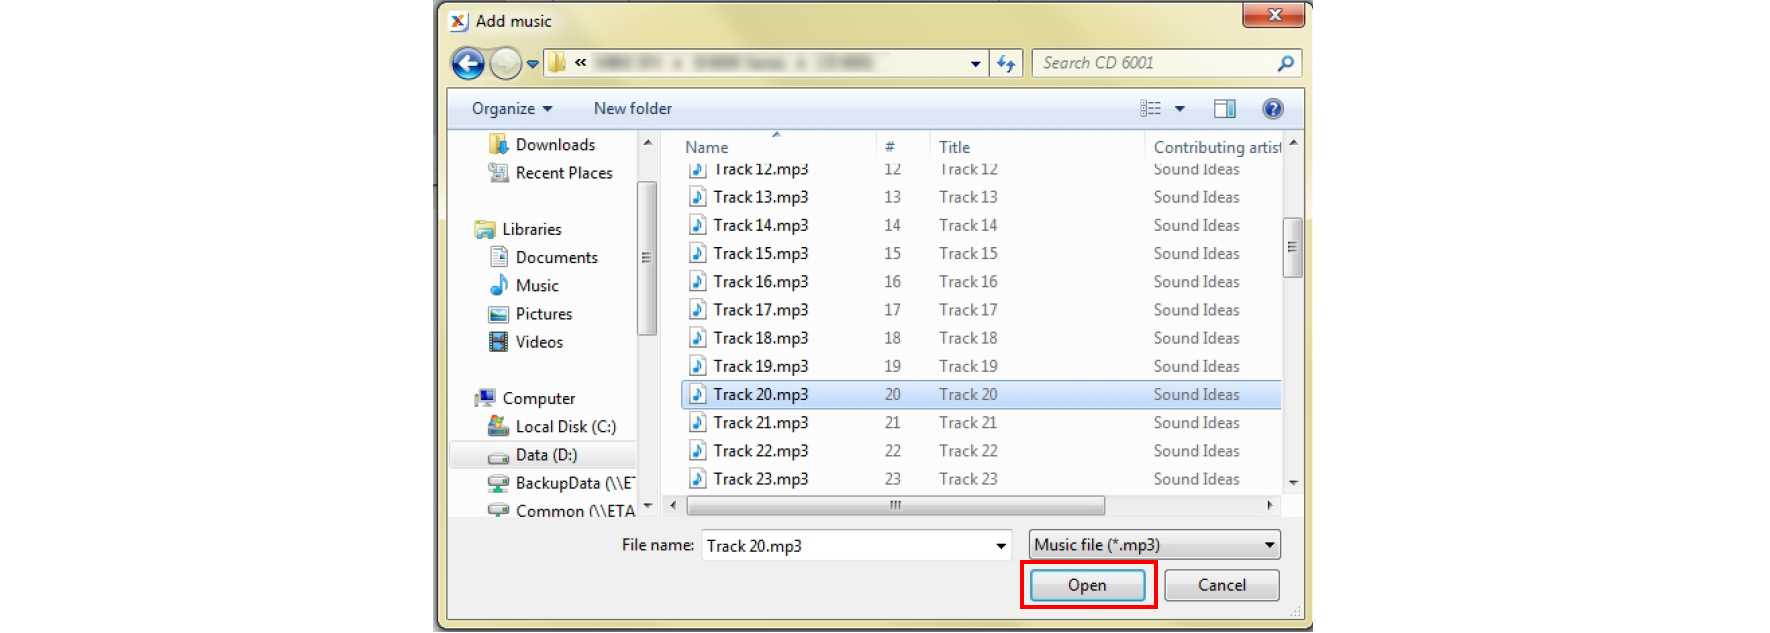This screenshot has width=1770, height=633.
Task: Click the Search CD 6001 input field
Action: pos(1155,63)
